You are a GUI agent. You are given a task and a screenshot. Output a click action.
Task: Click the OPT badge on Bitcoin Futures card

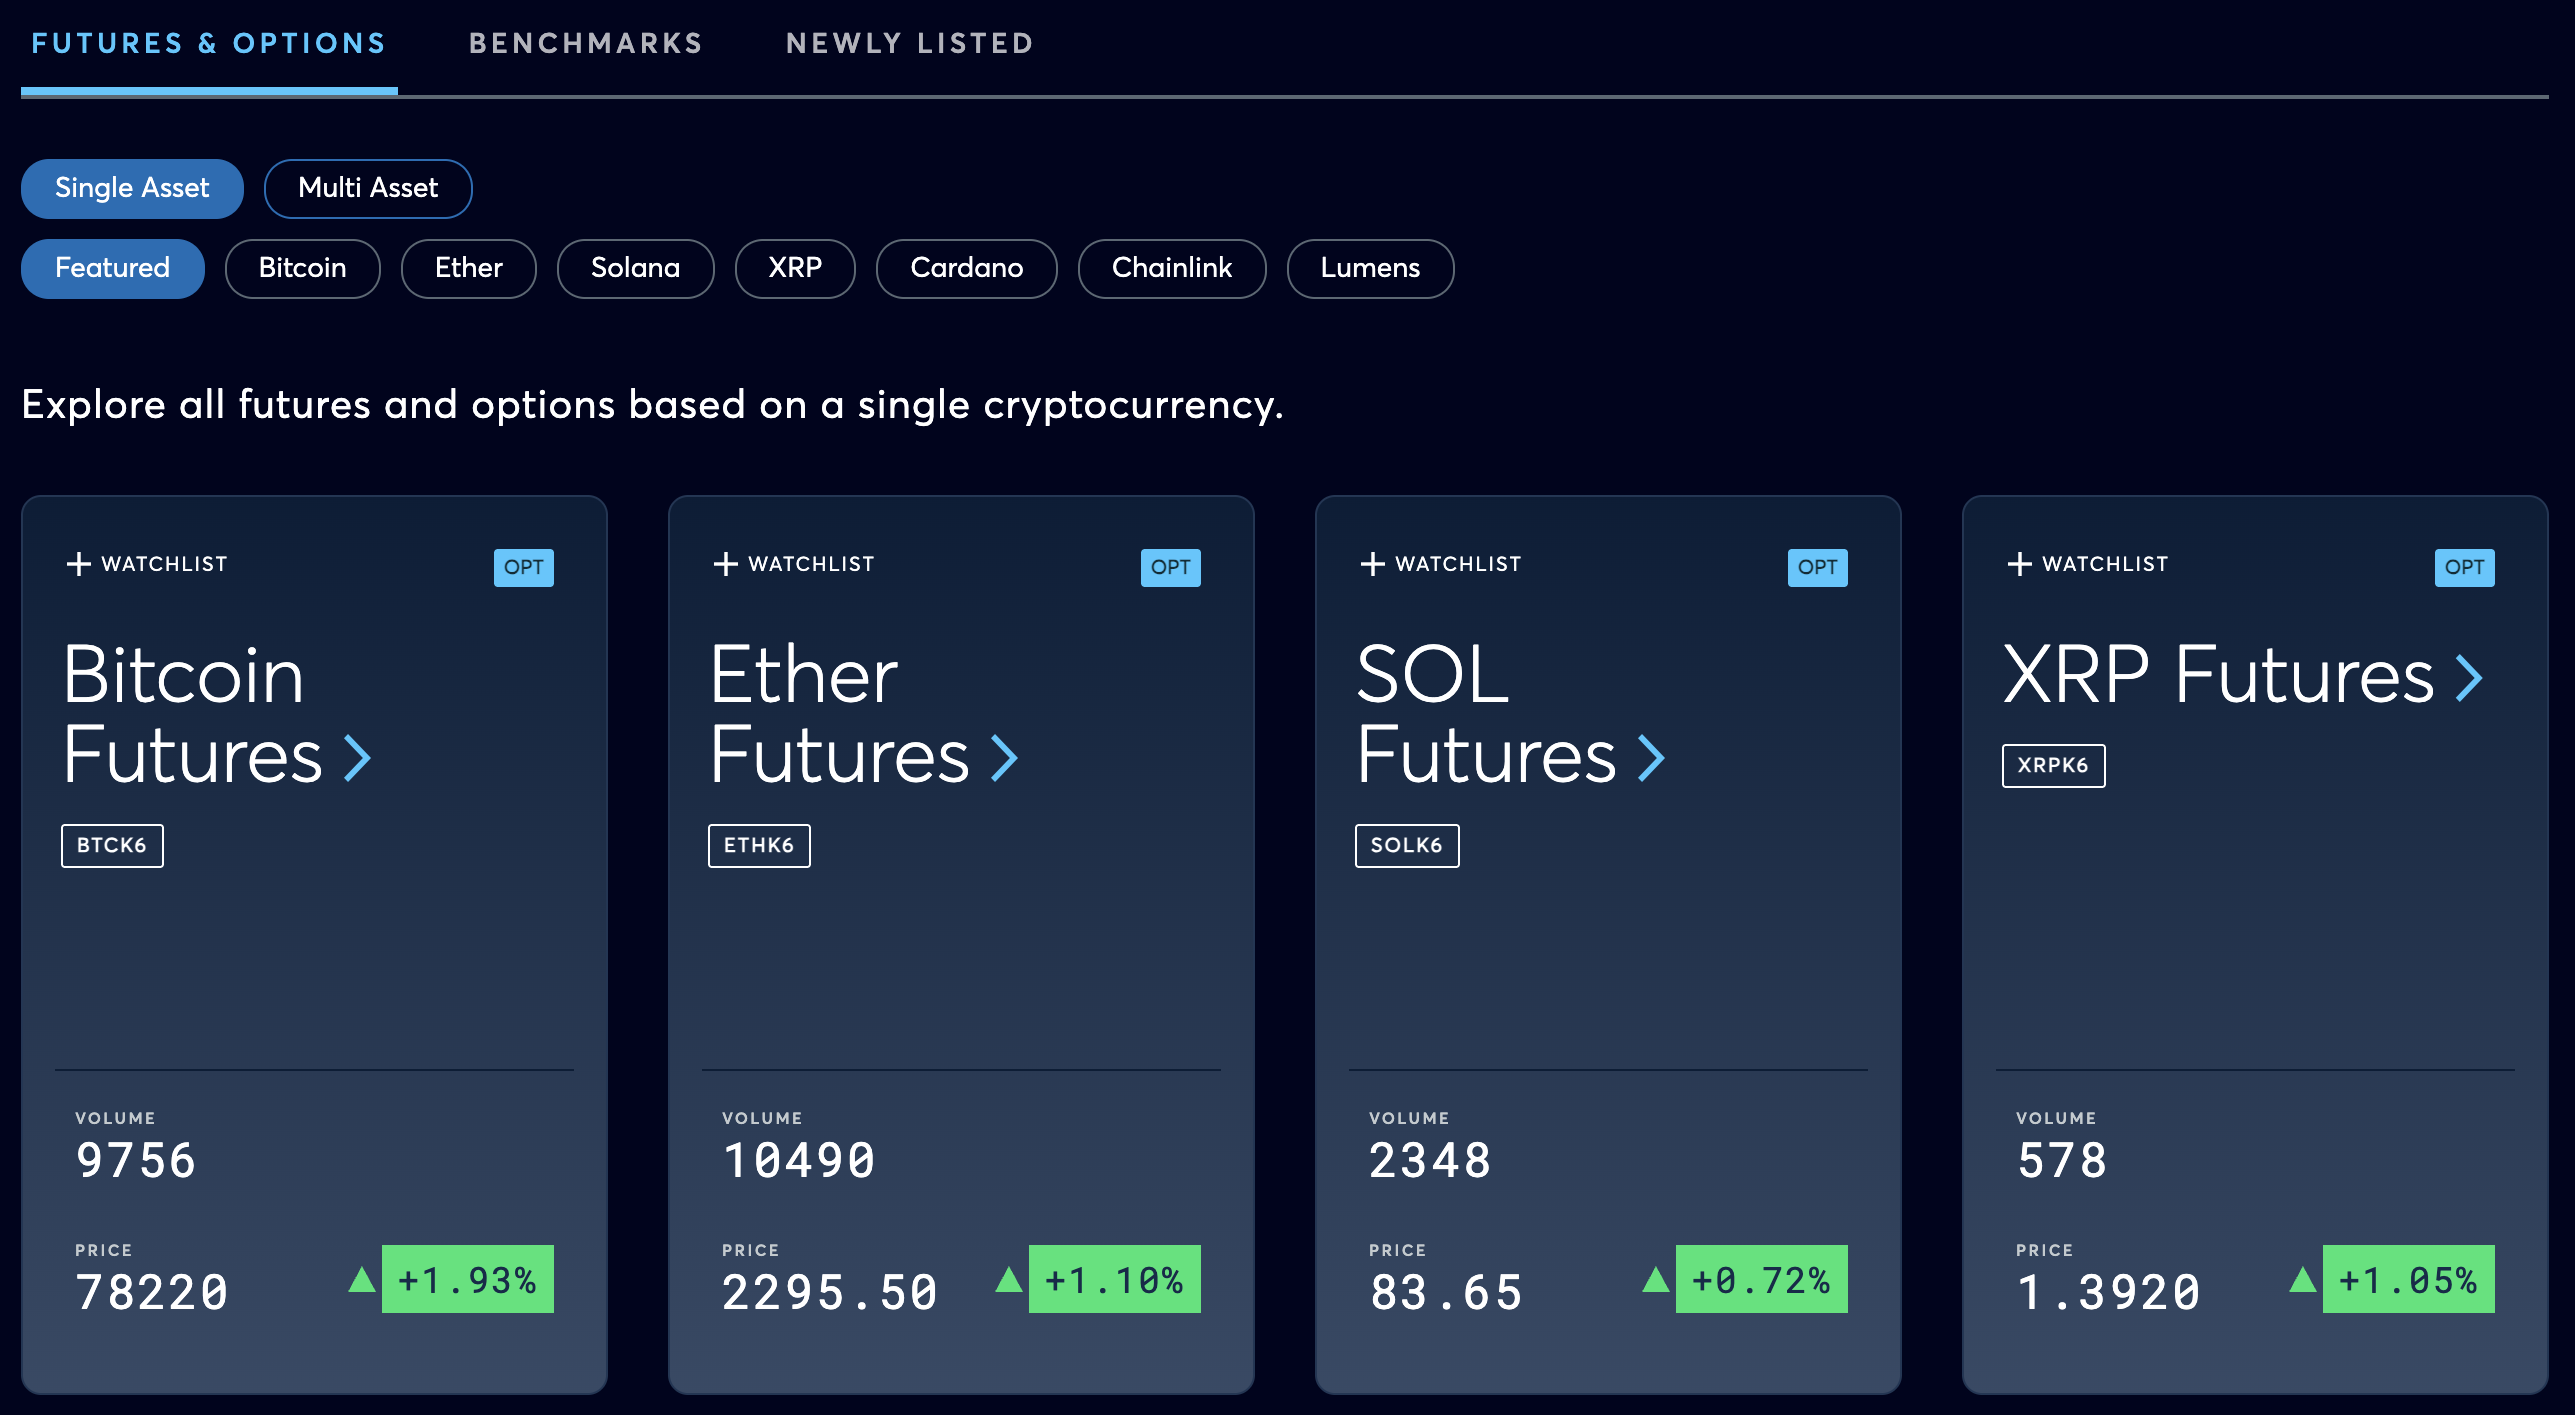[524, 567]
